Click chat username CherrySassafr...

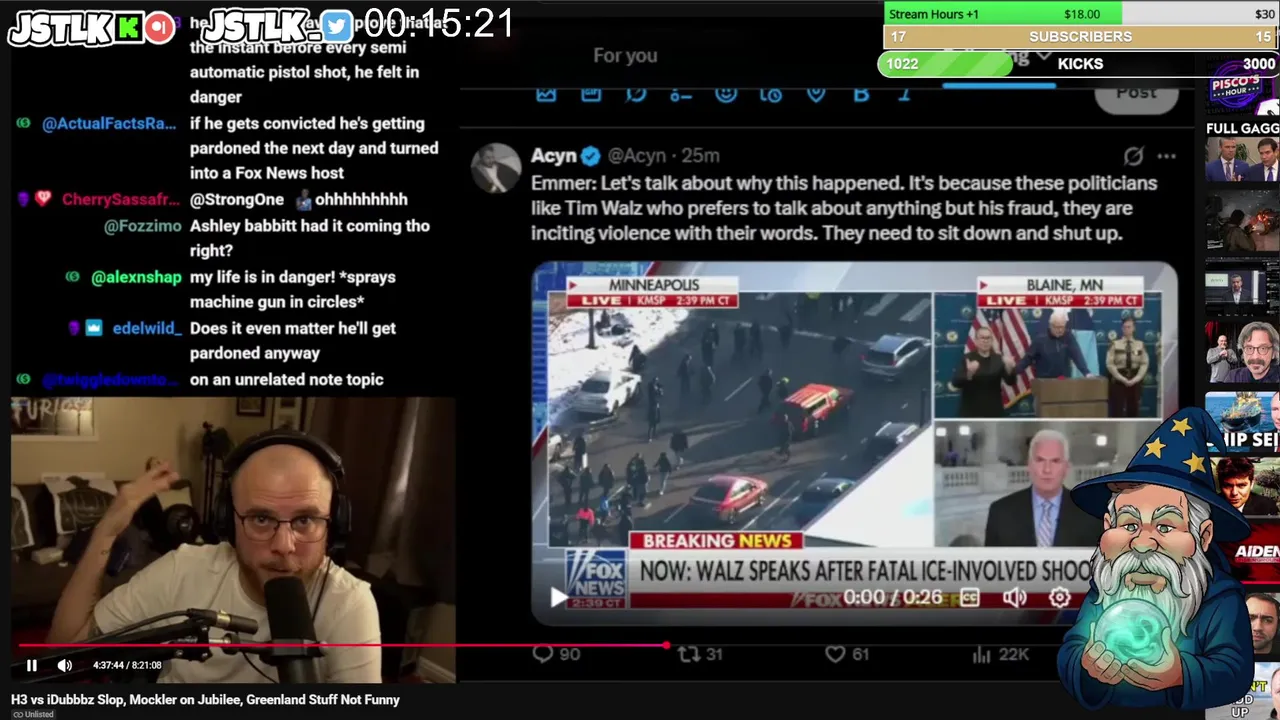click(x=121, y=200)
